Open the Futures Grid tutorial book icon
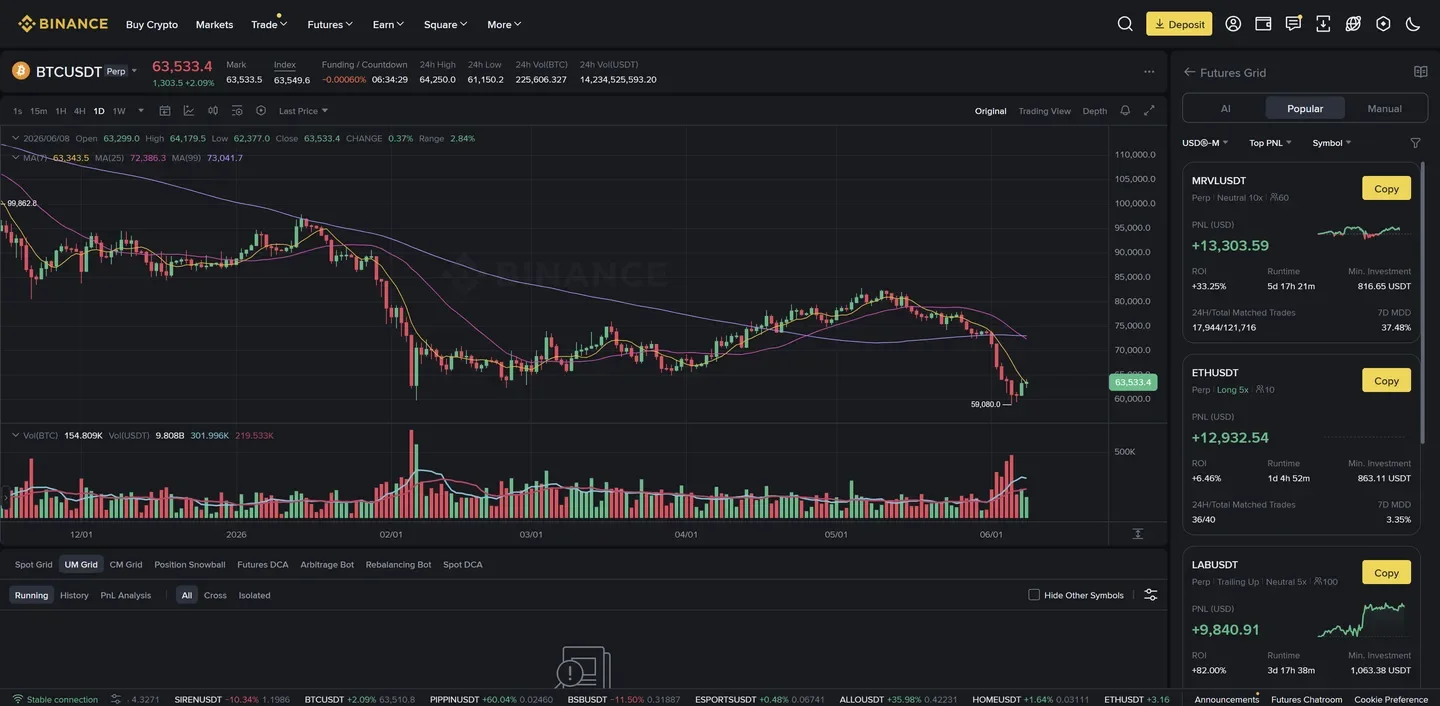 pos(1420,72)
